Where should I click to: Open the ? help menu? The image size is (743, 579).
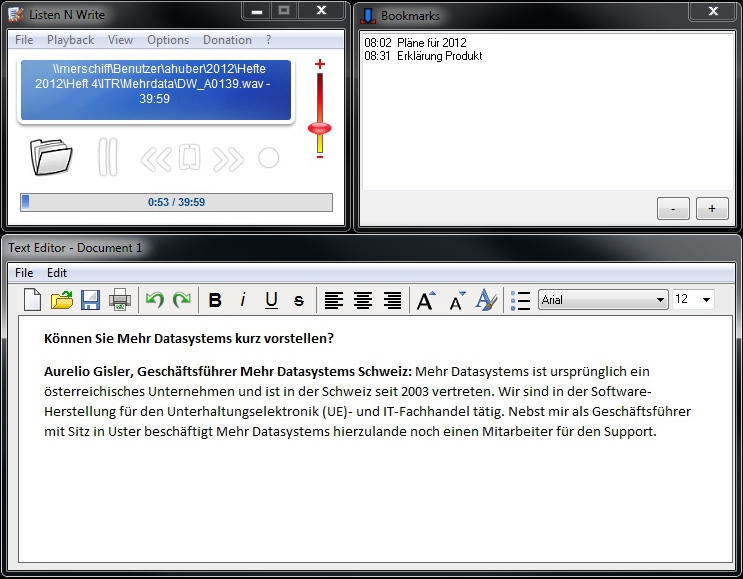pos(269,40)
